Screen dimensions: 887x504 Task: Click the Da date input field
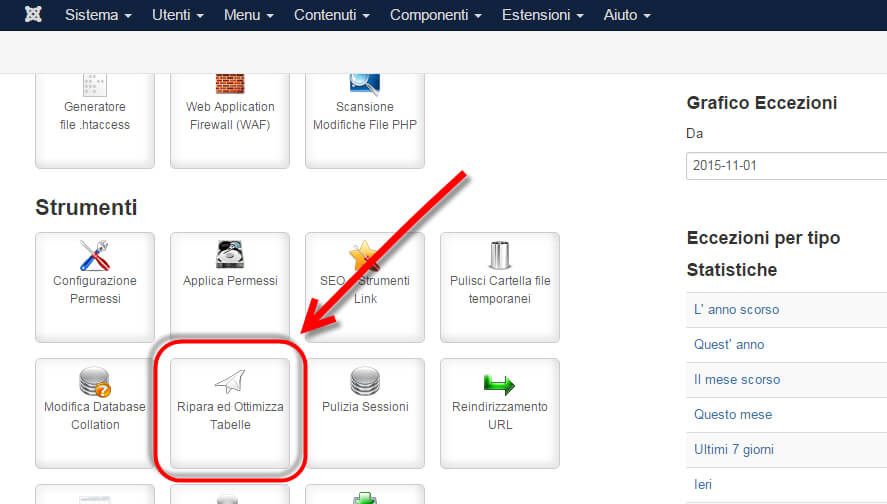[786, 166]
